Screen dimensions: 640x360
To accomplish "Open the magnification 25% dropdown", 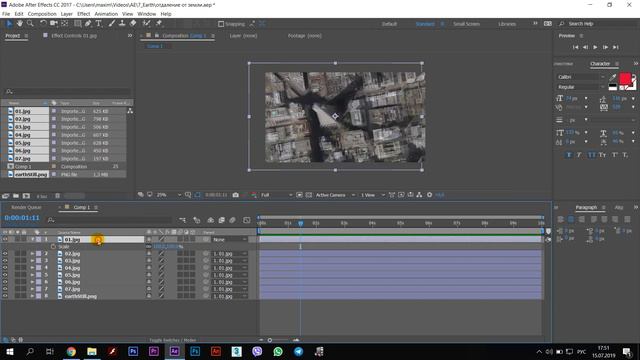I will 169,195.
